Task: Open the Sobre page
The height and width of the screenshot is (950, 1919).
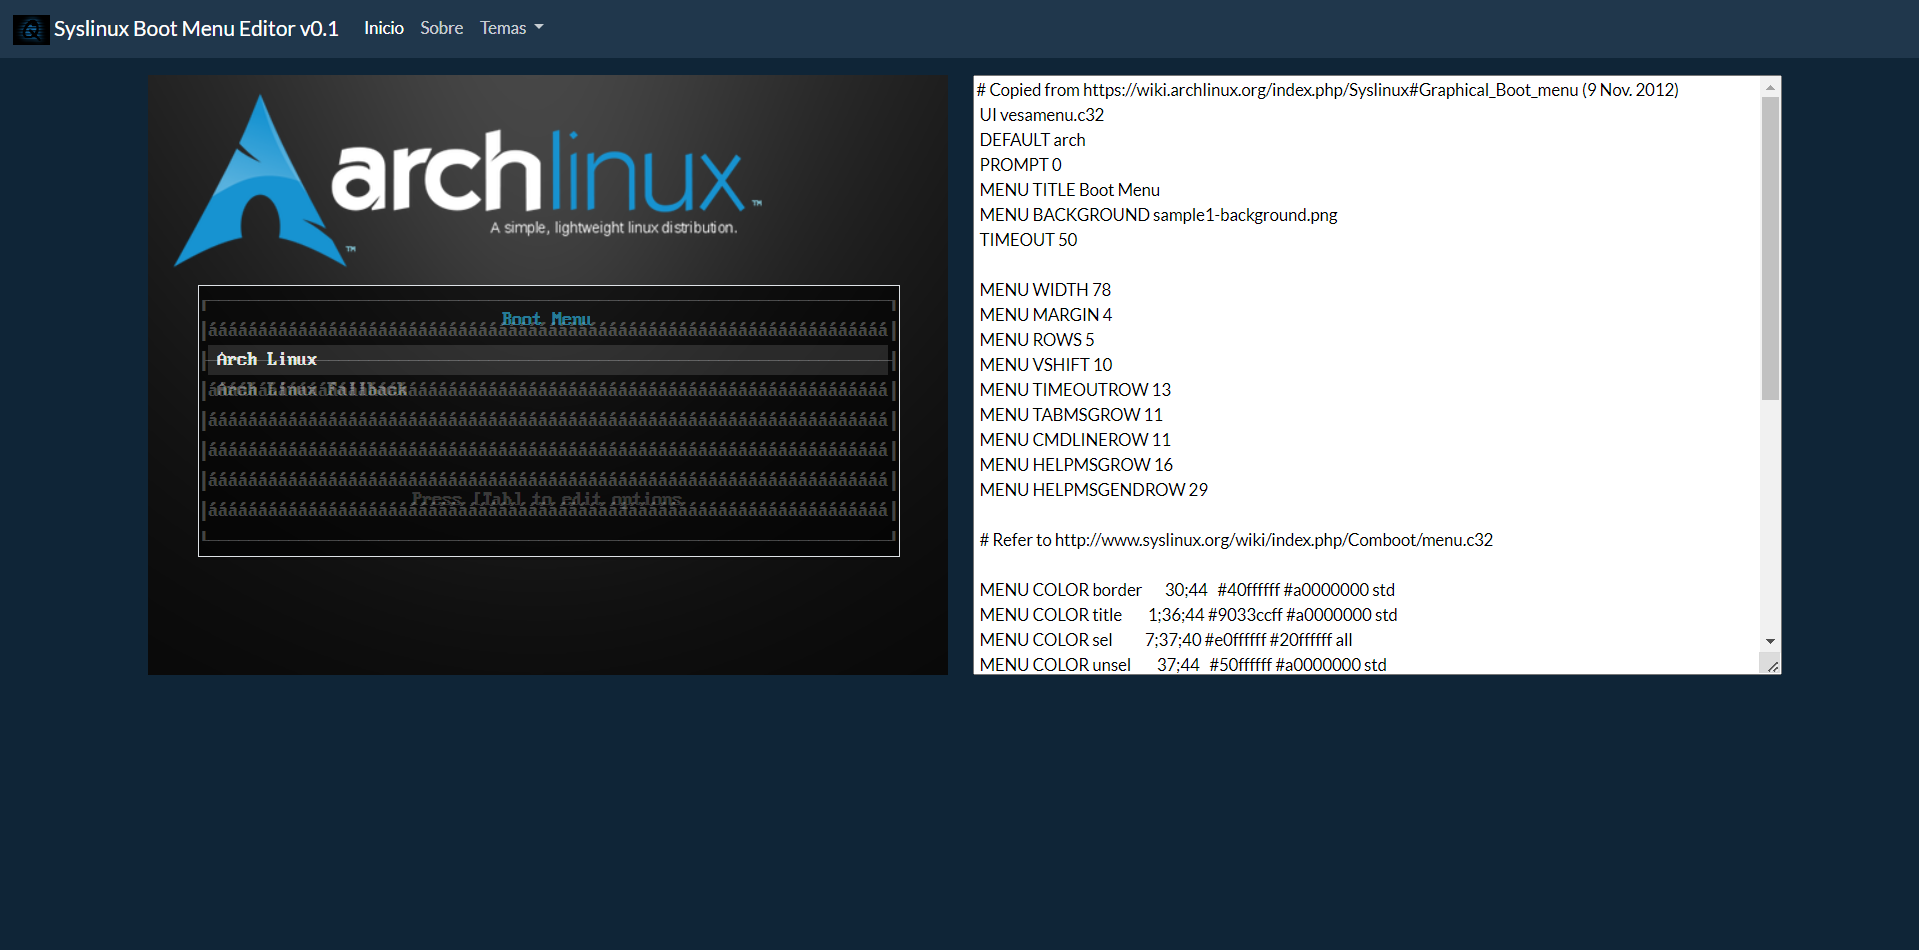Action: pyautogui.click(x=441, y=28)
